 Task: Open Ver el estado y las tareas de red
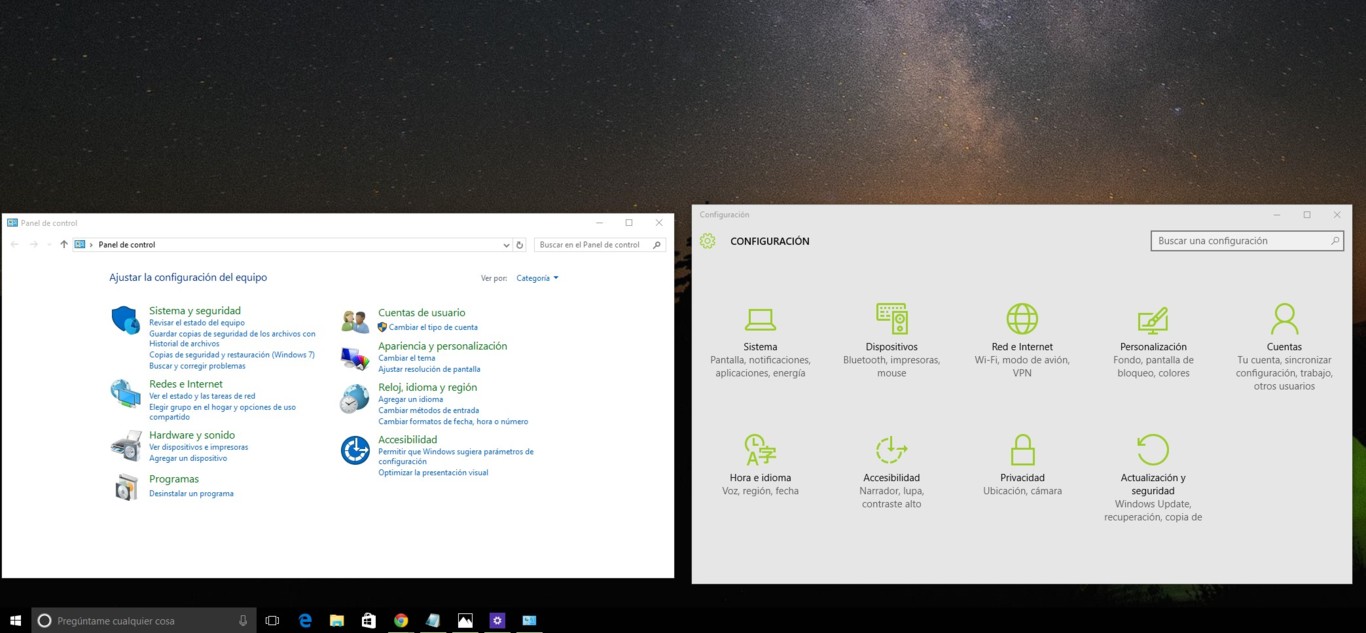click(x=202, y=396)
